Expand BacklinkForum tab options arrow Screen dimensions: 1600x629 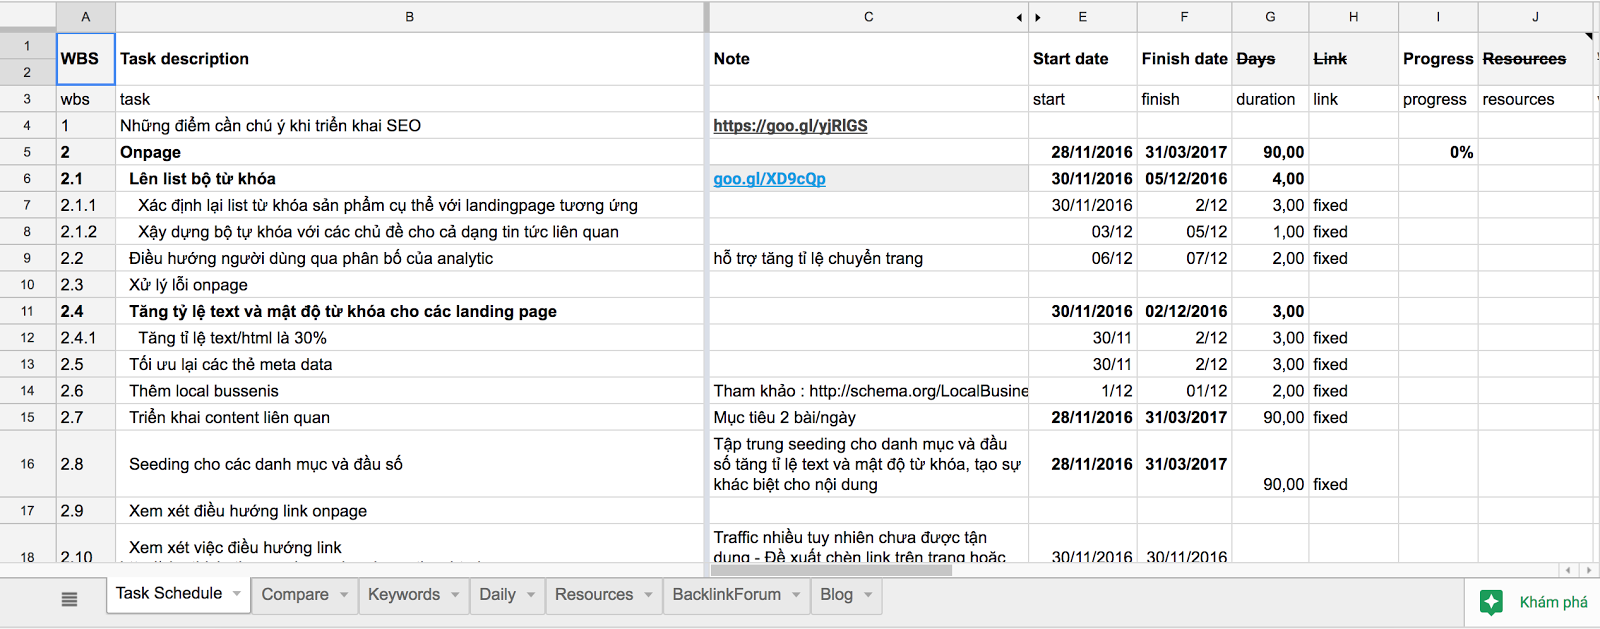pyautogui.click(x=796, y=594)
